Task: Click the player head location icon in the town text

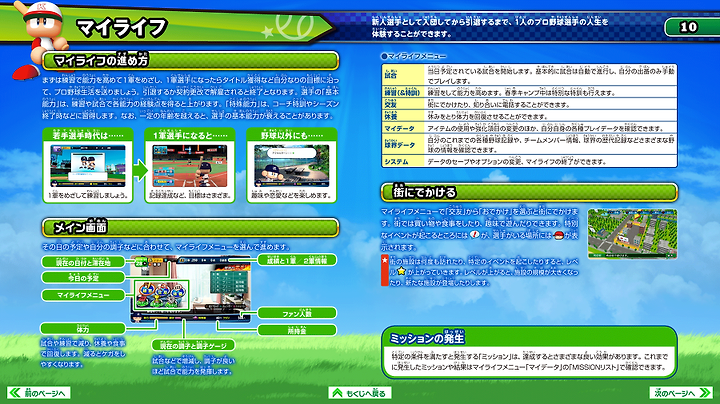Action: (x=559, y=235)
